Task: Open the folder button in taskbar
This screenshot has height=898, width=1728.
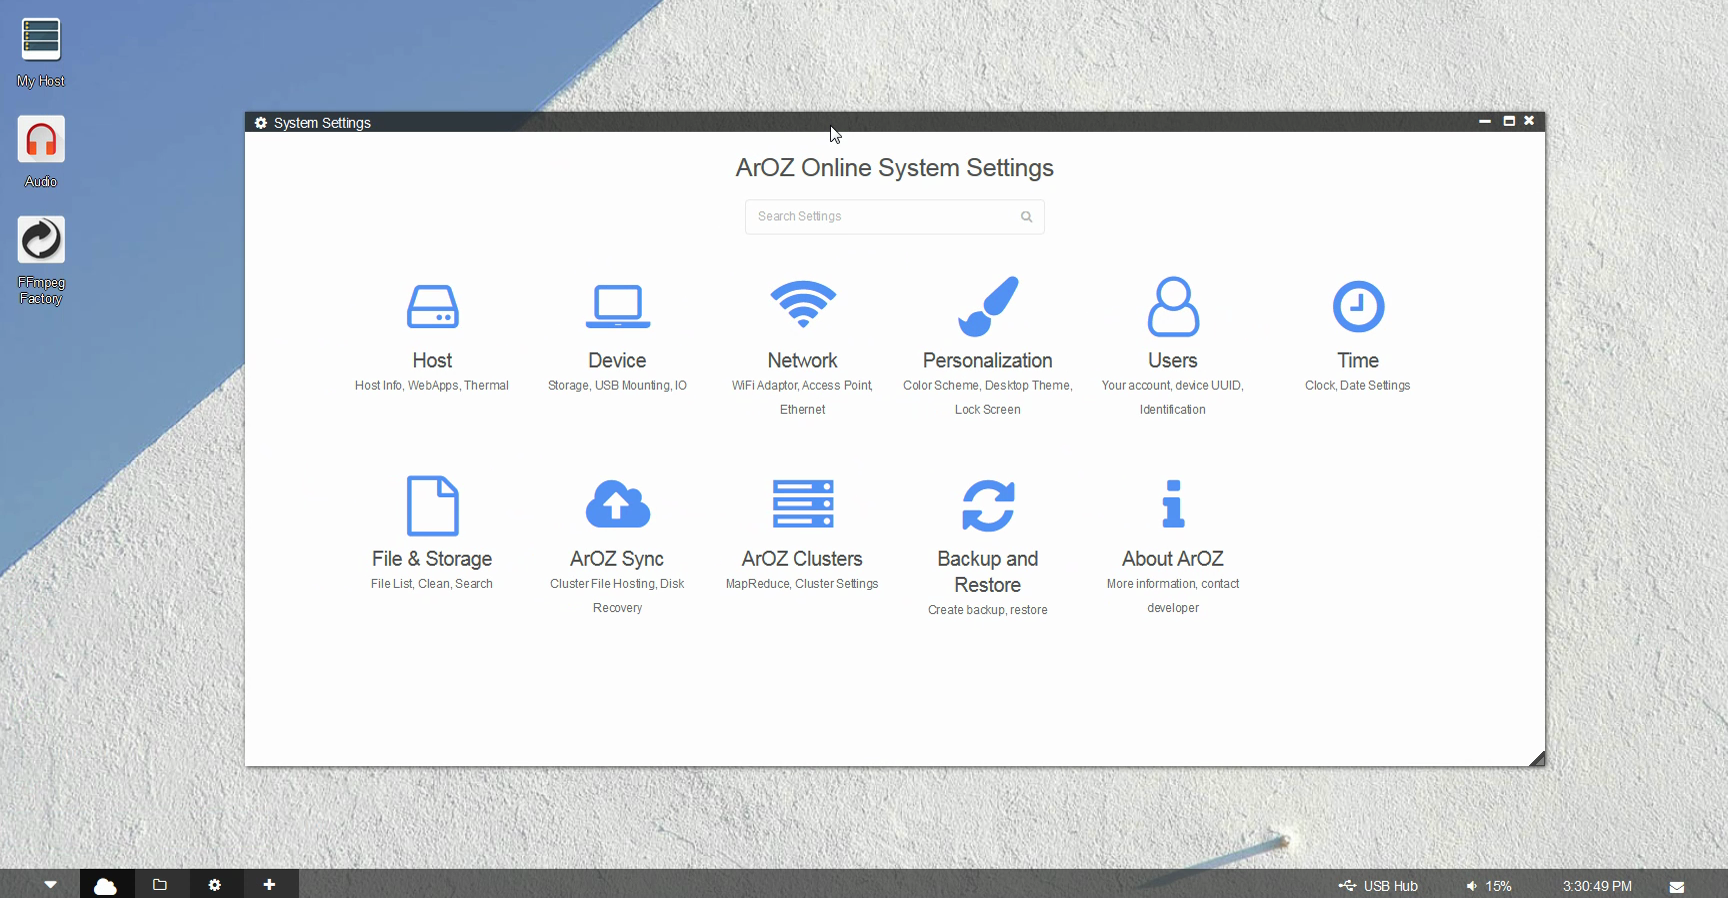Action: point(160,885)
